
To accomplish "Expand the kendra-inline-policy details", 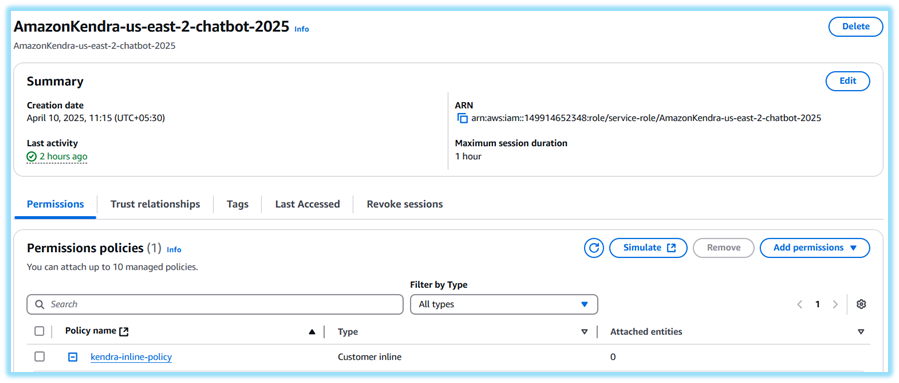I will [72, 357].
